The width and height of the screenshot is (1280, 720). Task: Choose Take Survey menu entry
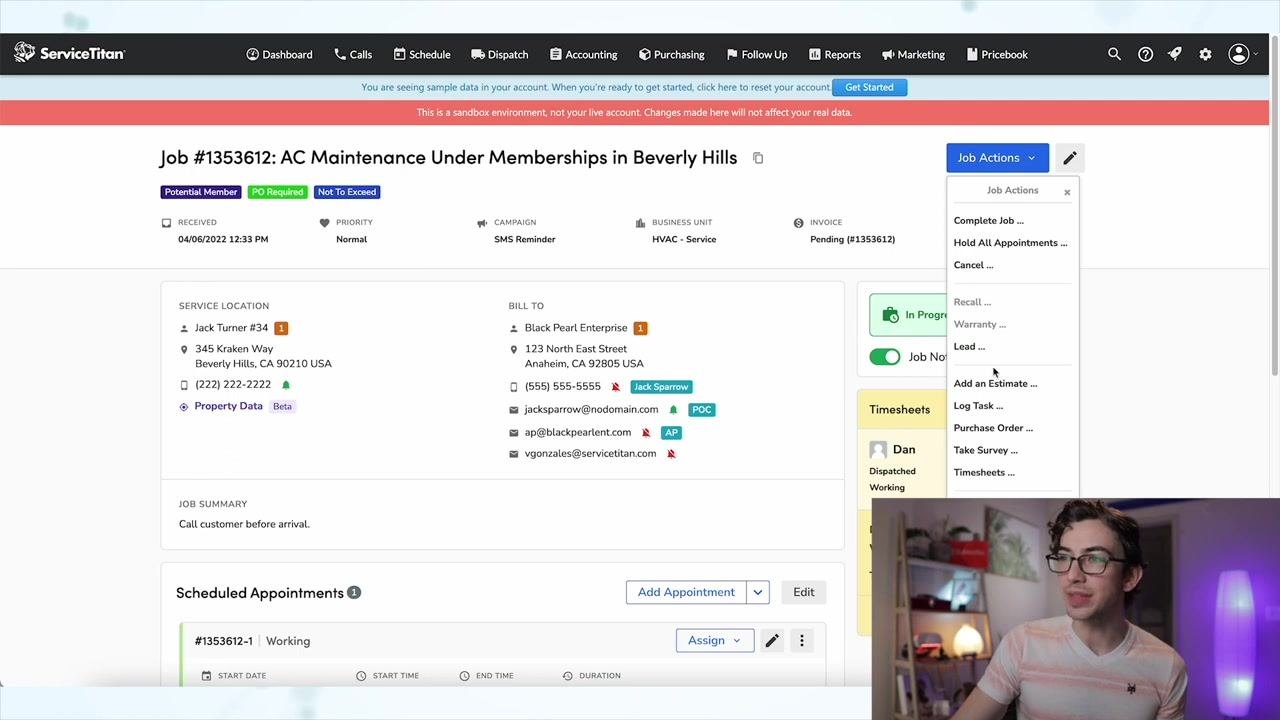pos(985,450)
